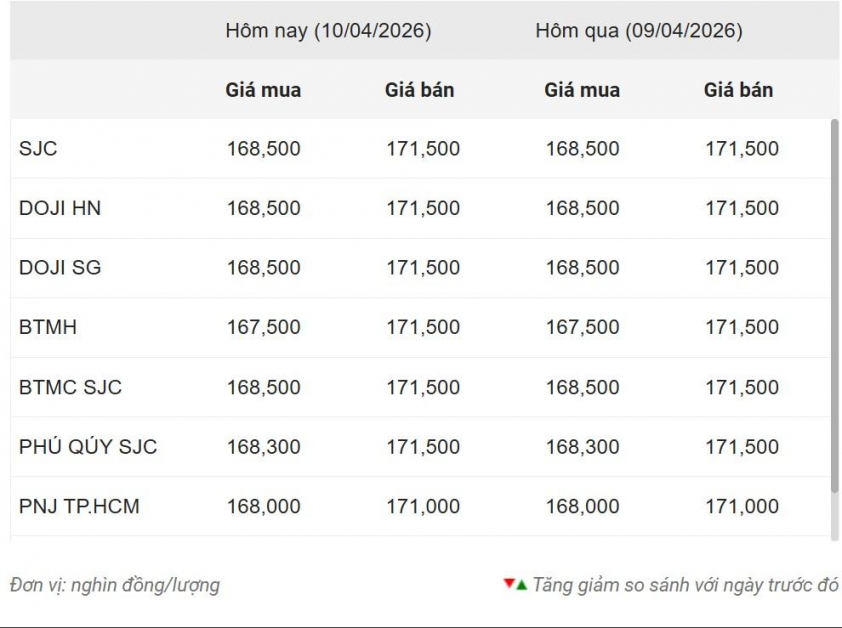Click the Đơn vị: nghìn đồng/lượng note
This screenshot has width=842, height=628.
pyautogui.click(x=114, y=585)
